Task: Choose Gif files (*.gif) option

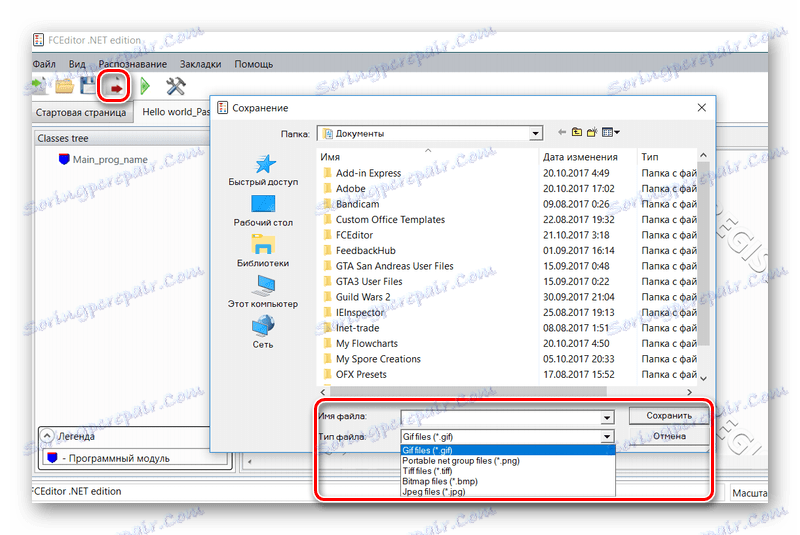Action: point(508,450)
